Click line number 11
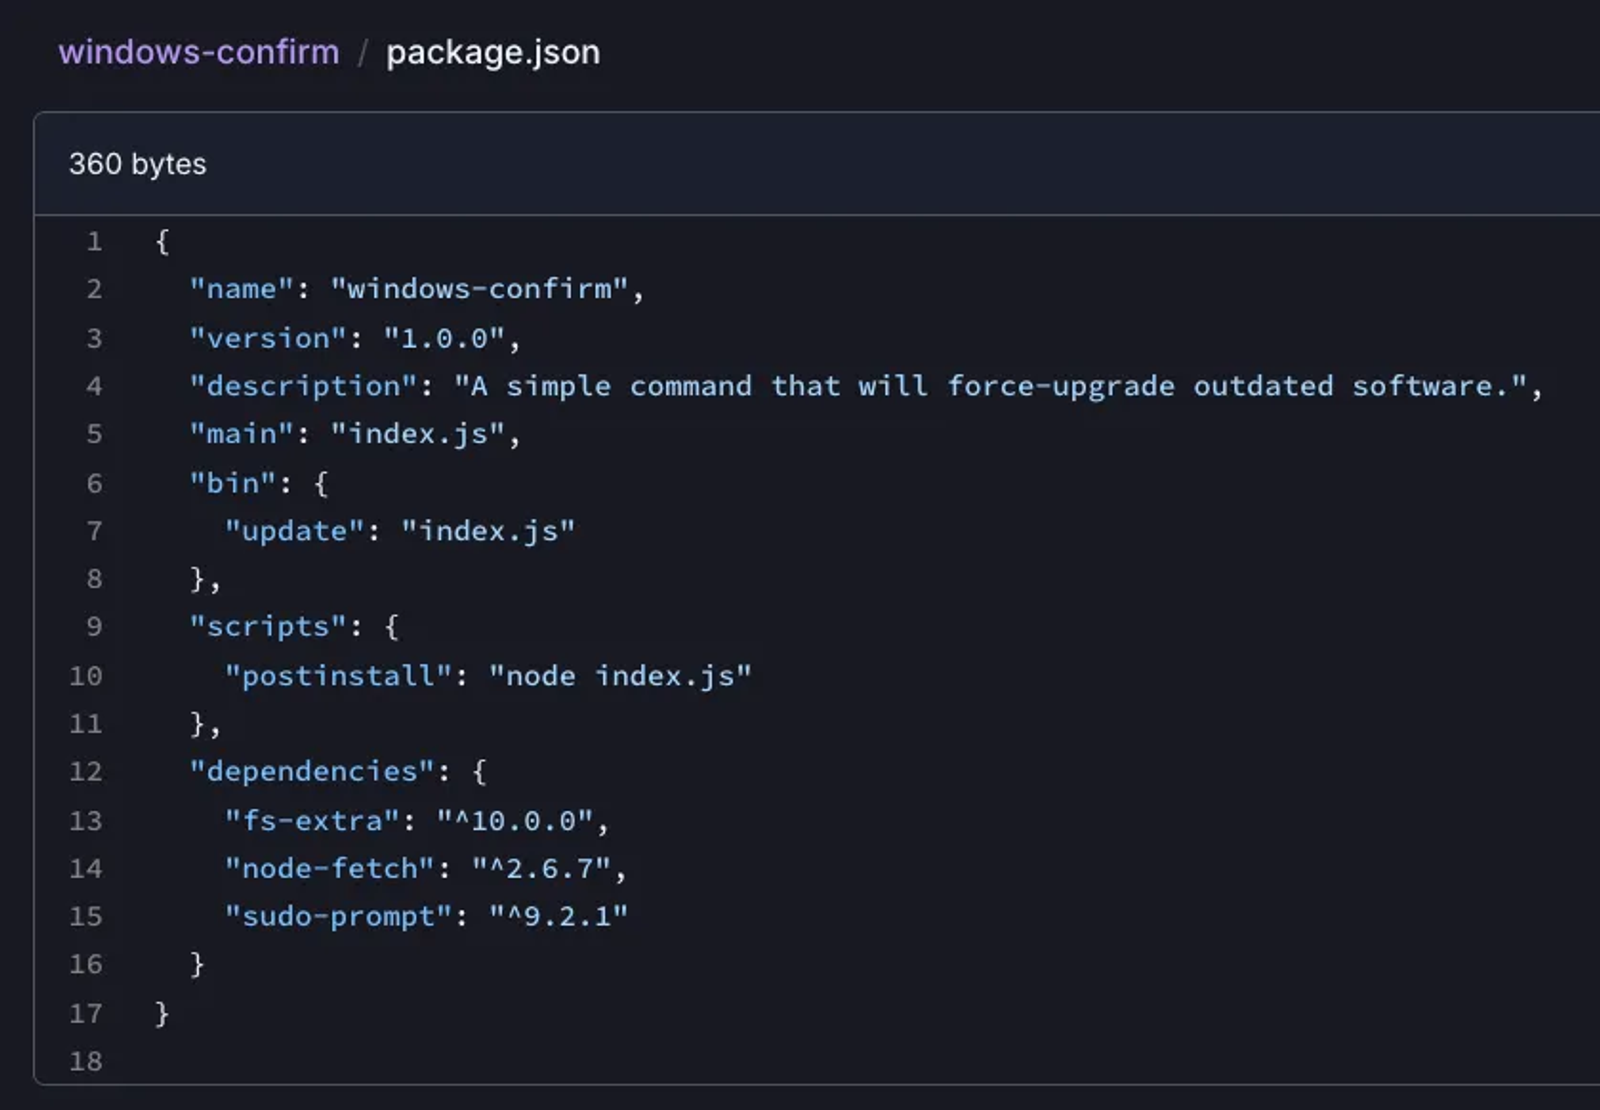1600x1110 pixels. (86, 724)
